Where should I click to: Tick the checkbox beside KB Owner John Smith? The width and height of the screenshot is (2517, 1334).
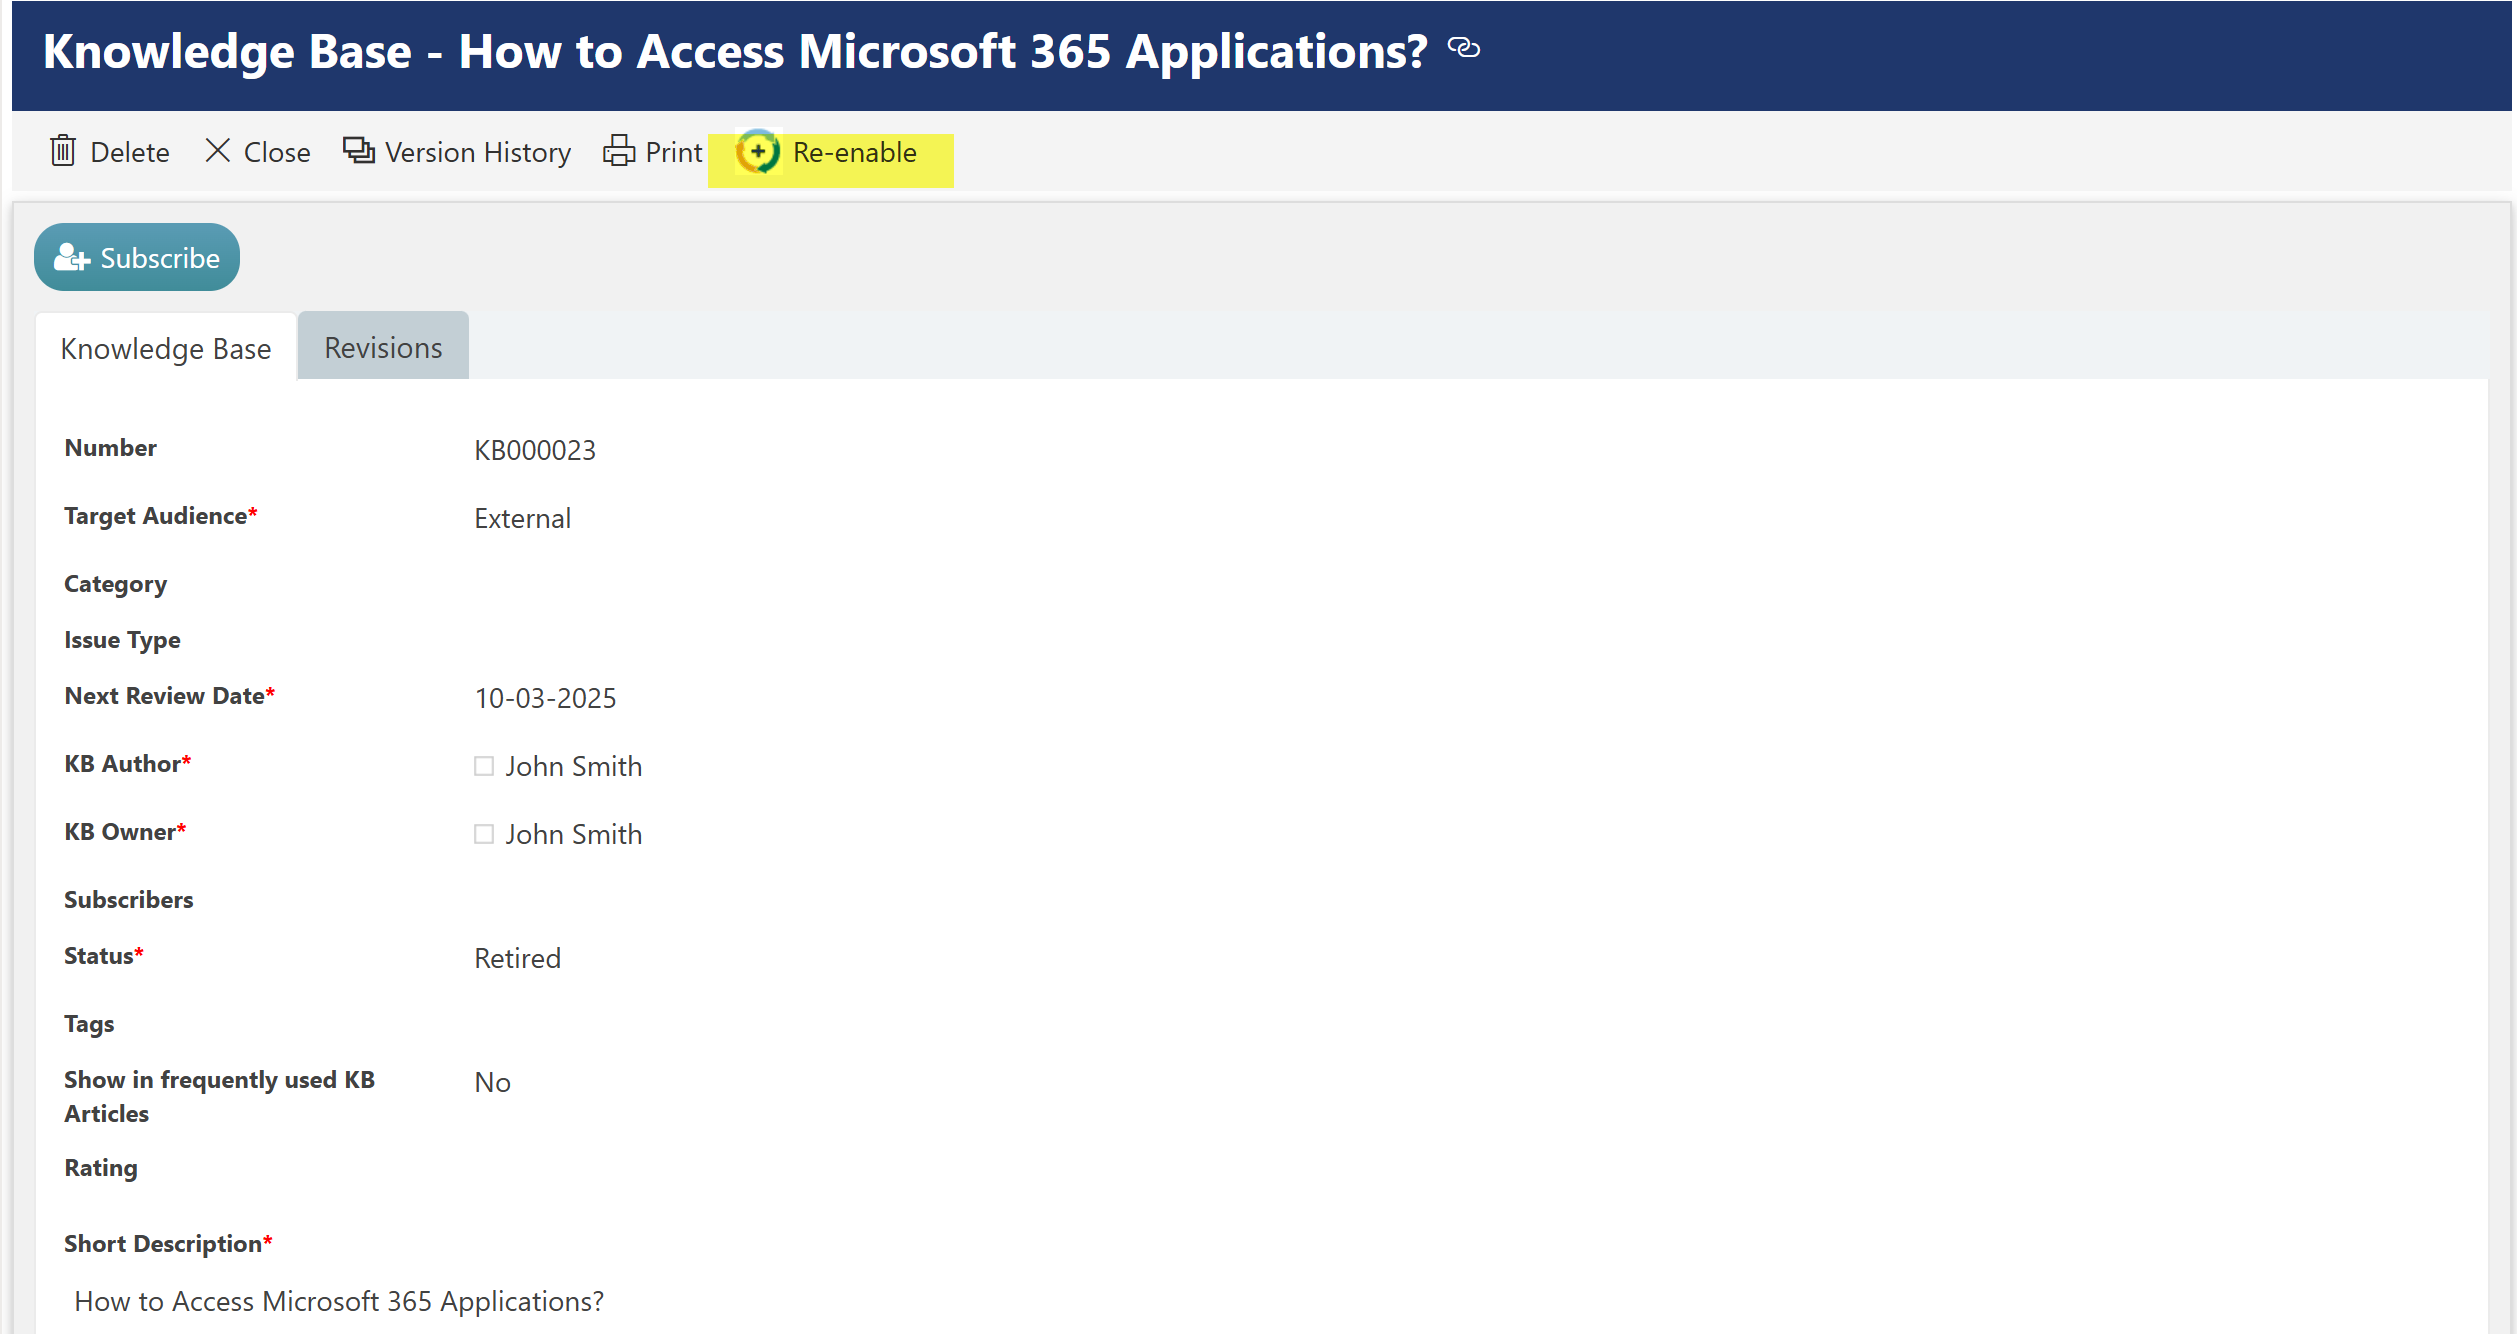tap(484, 834)
